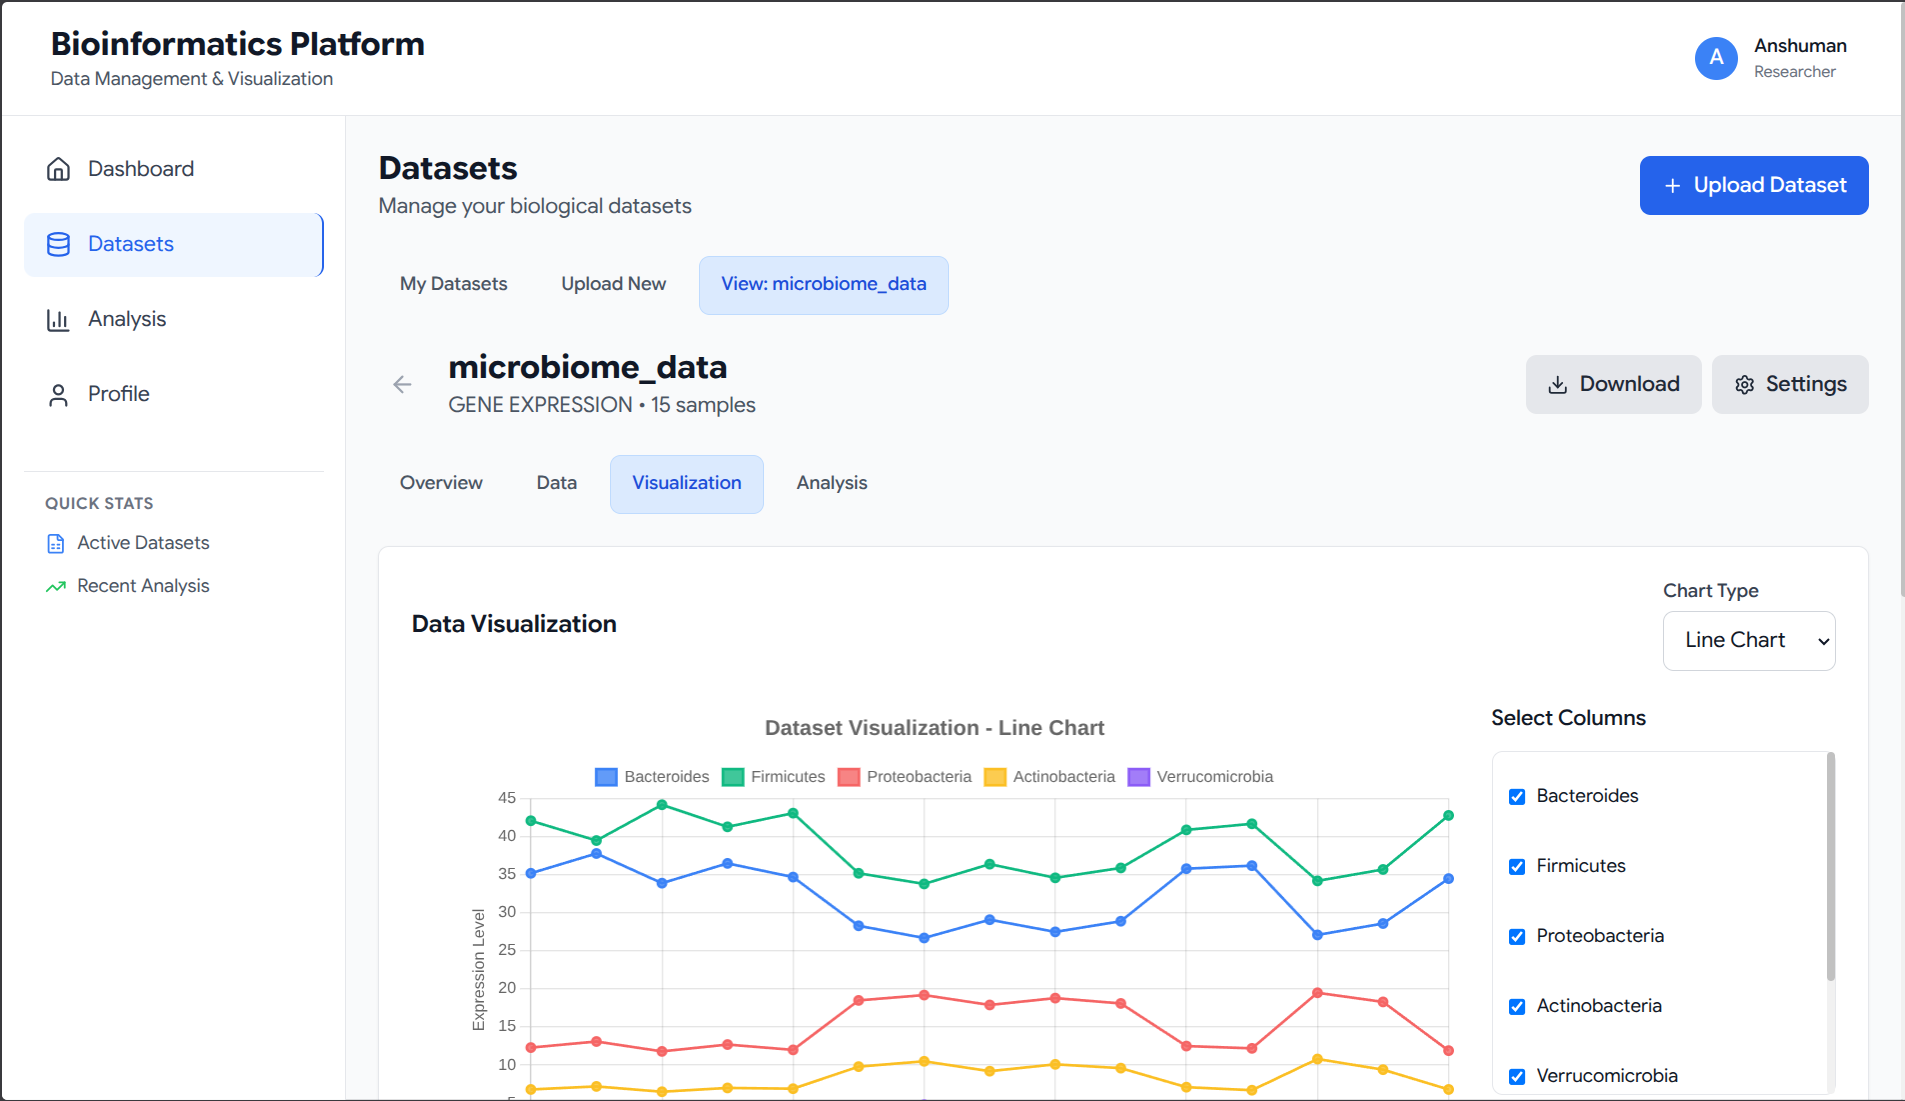Download the microbiome_data dataset
This screenshot has width=1905, height=1101.
pyautogui.click(x=1613, y=384)
